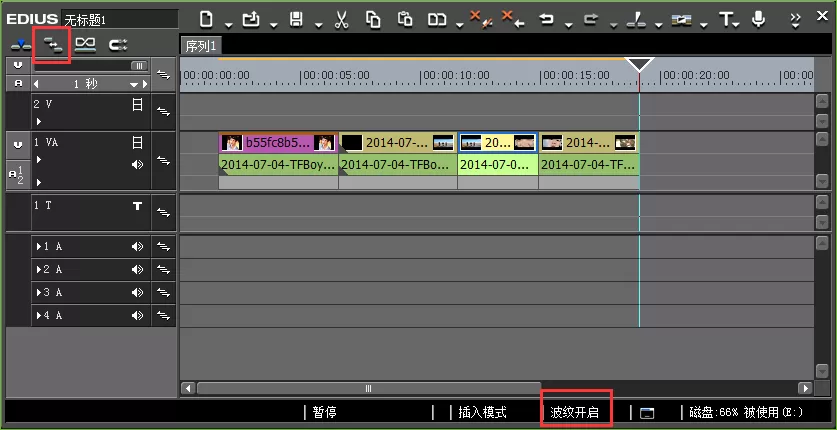Click the scissors Cut icon
The width and height of the screenshot is (837, 430).
[341, 20]
